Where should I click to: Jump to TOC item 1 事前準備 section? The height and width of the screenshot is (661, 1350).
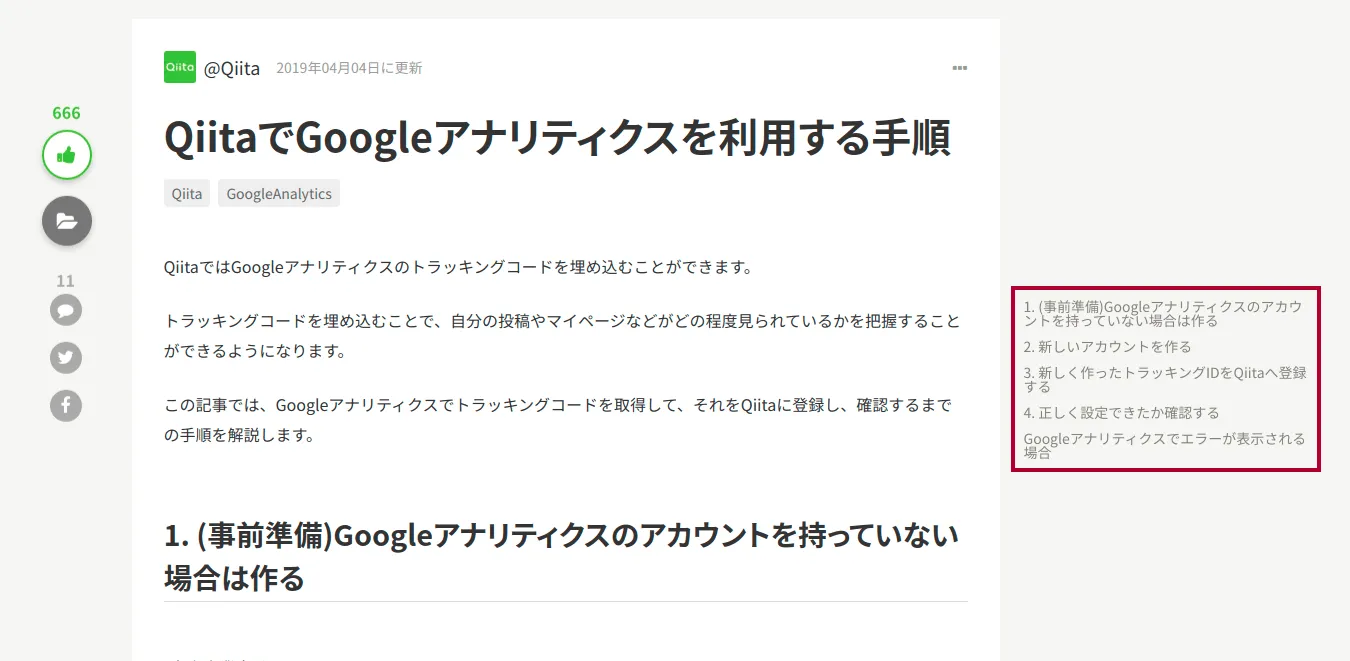tap(1164, 314)
